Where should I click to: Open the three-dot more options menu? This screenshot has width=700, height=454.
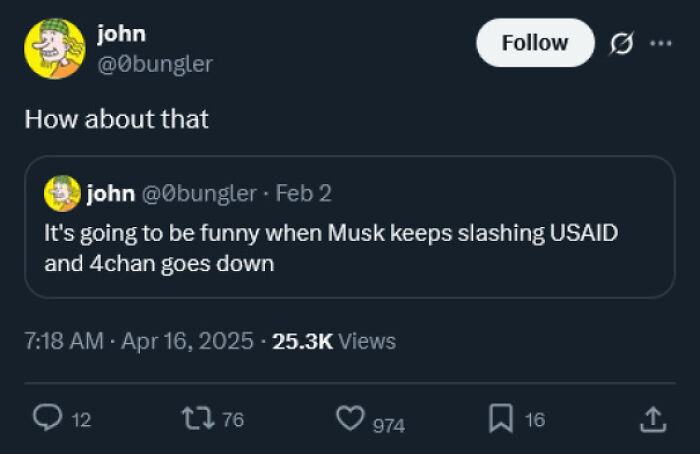coord(660,43)
